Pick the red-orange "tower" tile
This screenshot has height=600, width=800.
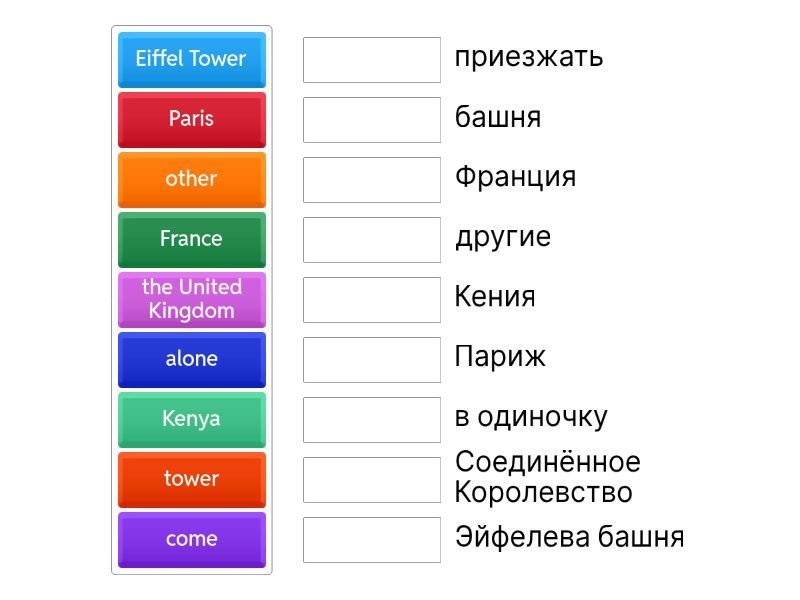coord(191,479)
